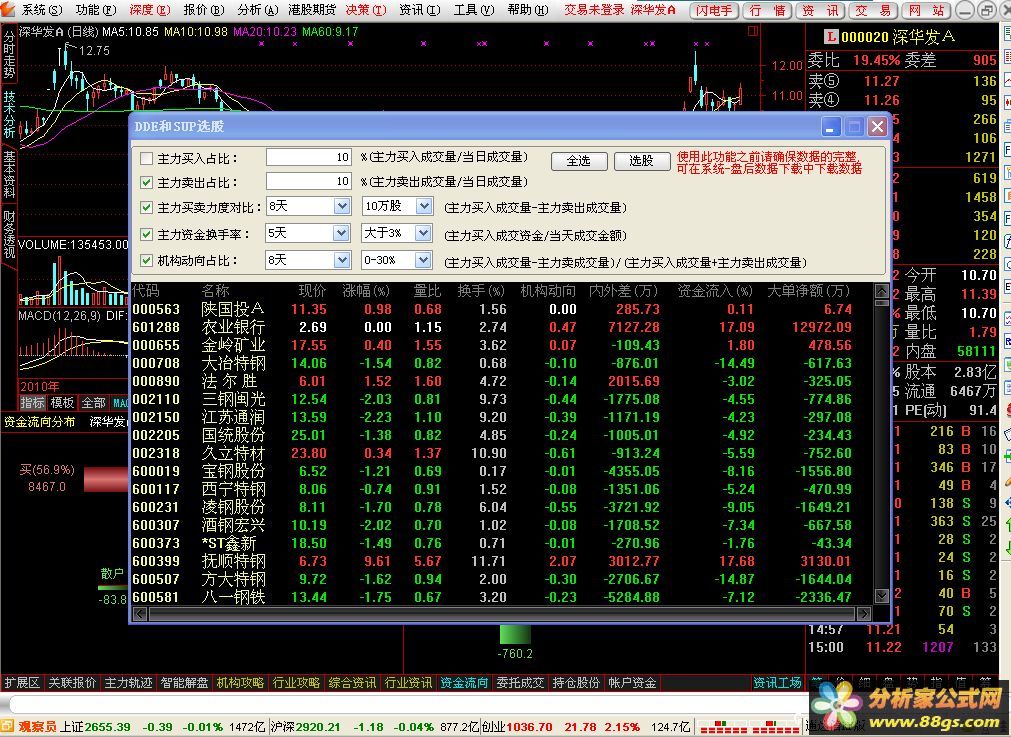1011x737 pixels.
Task: Open the 港股期货 menu
Action: [312, 10]
